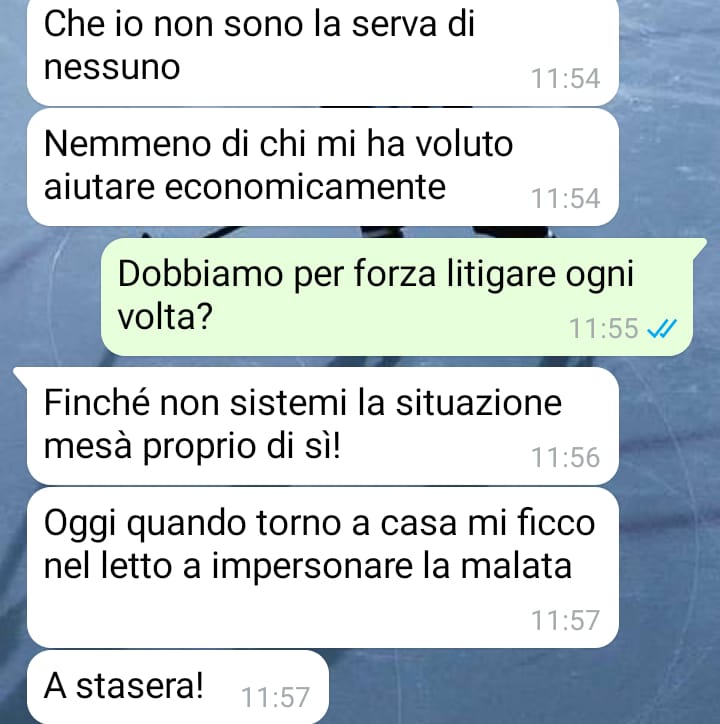Tap the 11:57 timestamp next to 'A stasera!'
The image size is (720, 724).
tap(275, 697)
